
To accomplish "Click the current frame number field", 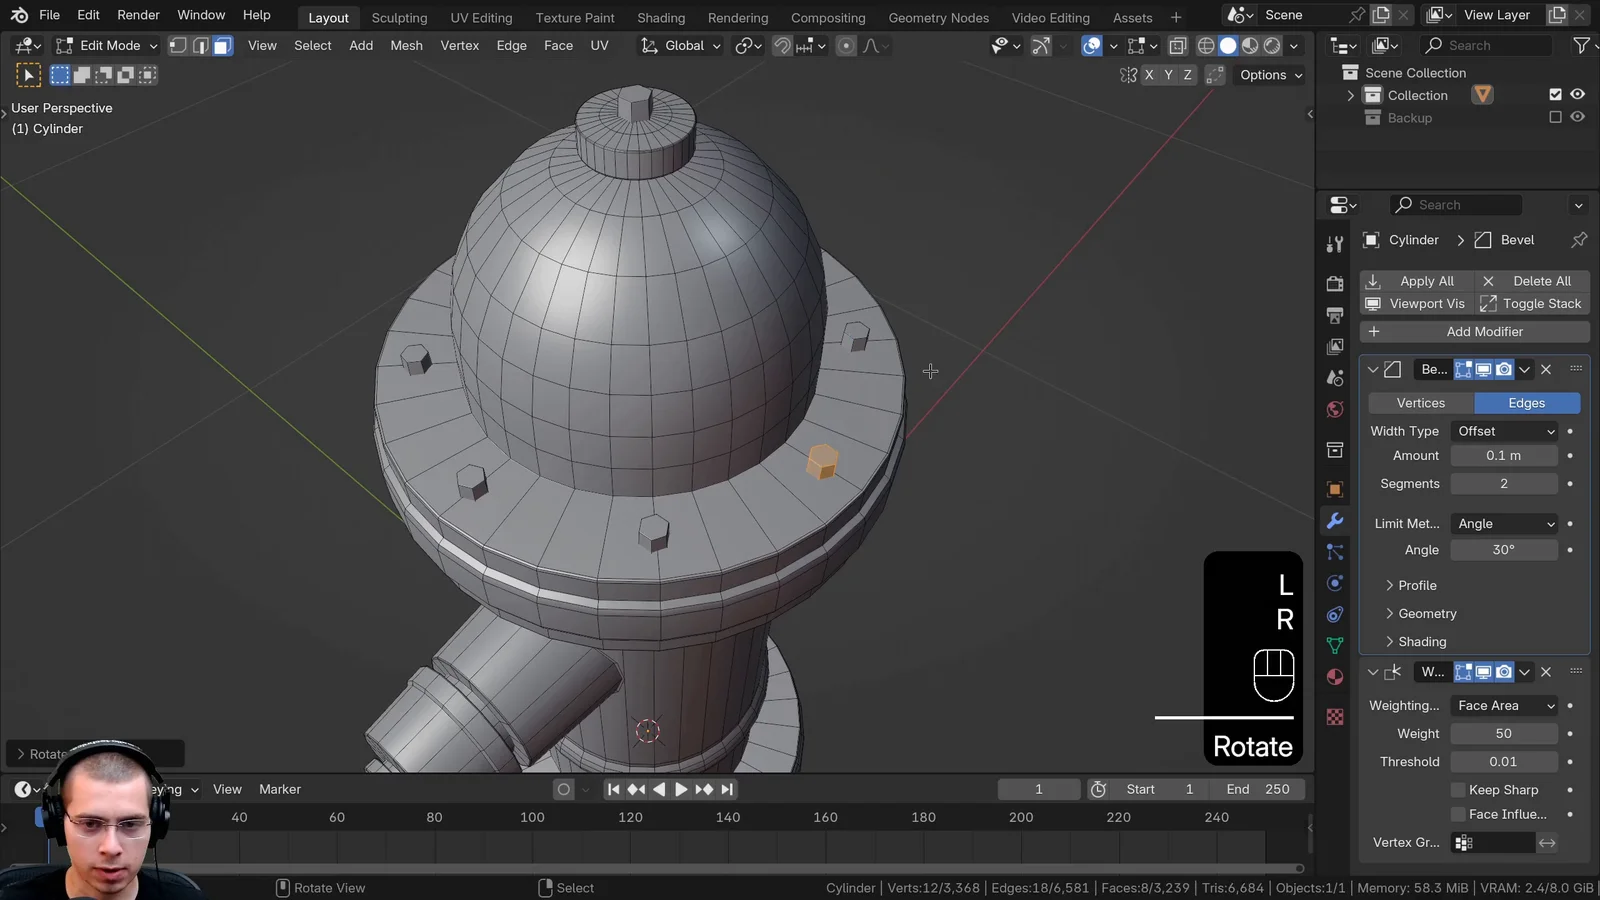I will [1038, 789].
